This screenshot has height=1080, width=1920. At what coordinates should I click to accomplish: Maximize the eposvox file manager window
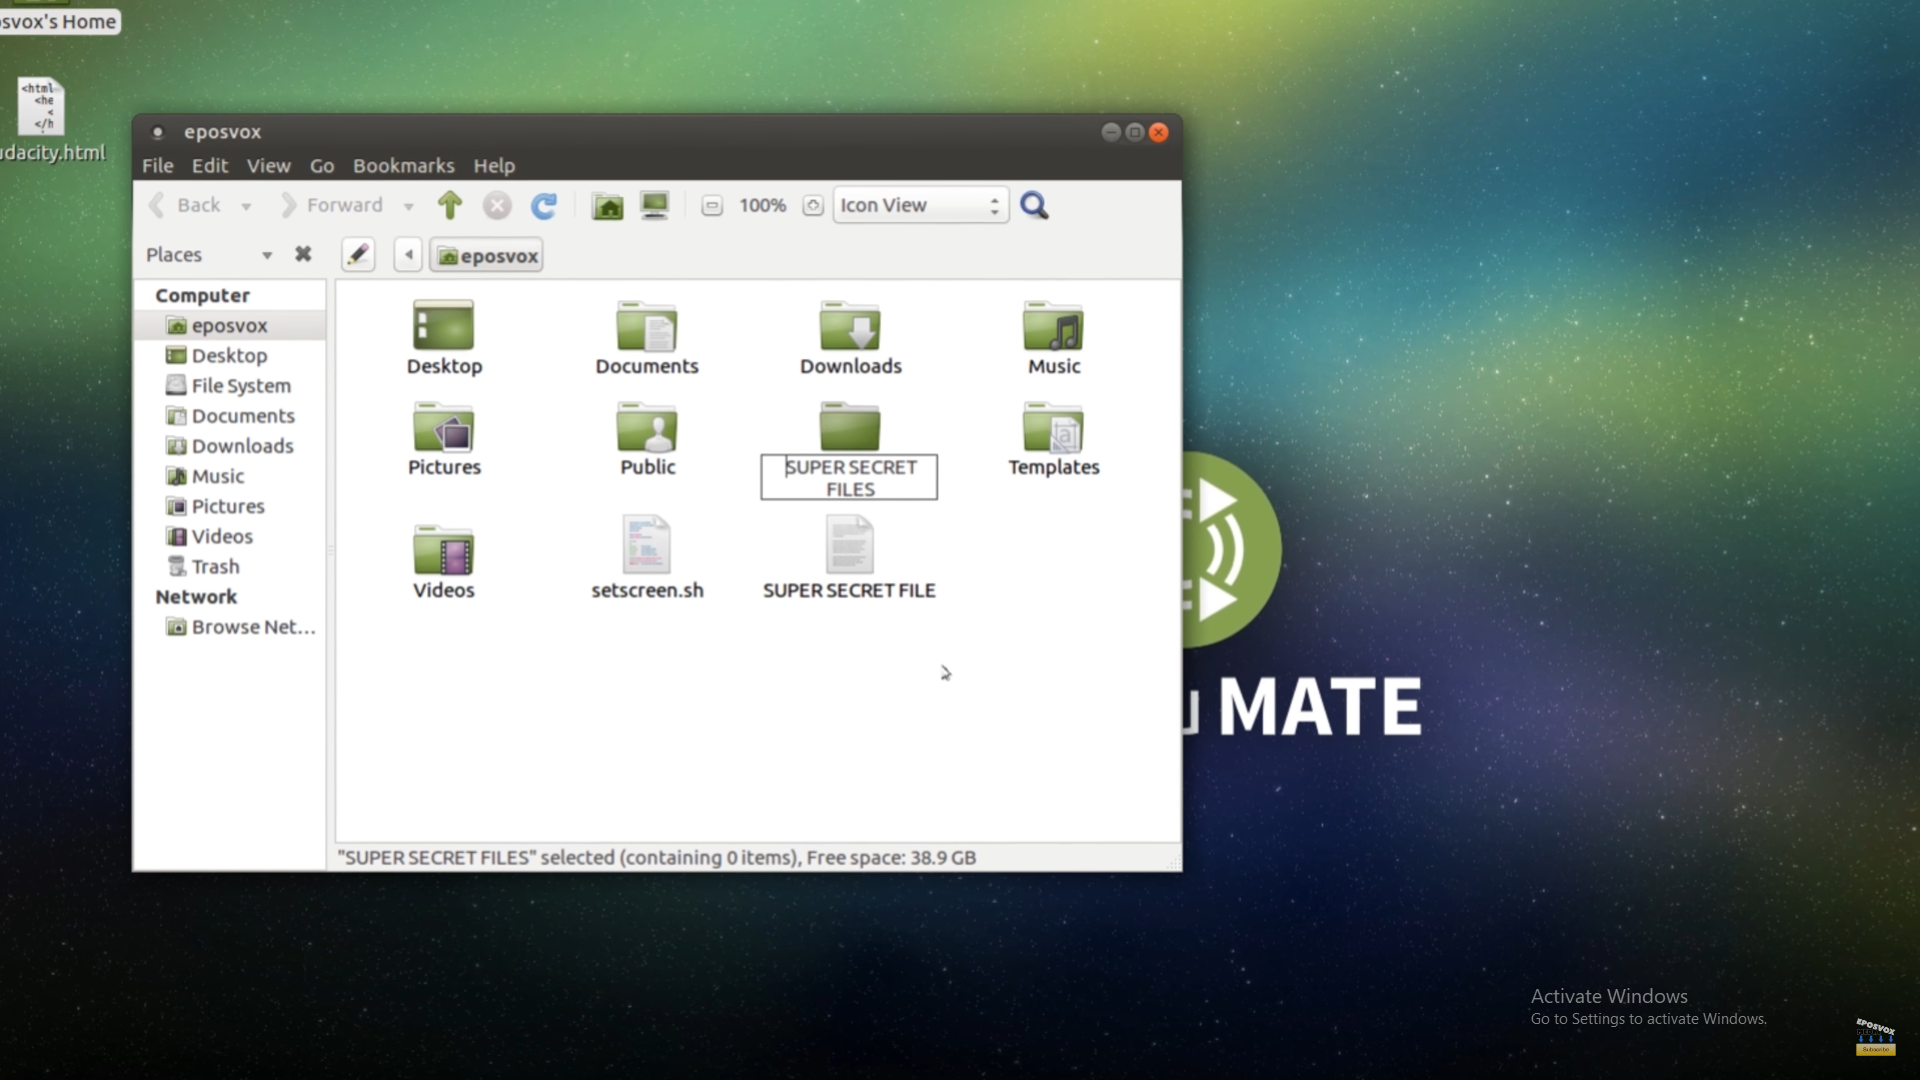1135,132
